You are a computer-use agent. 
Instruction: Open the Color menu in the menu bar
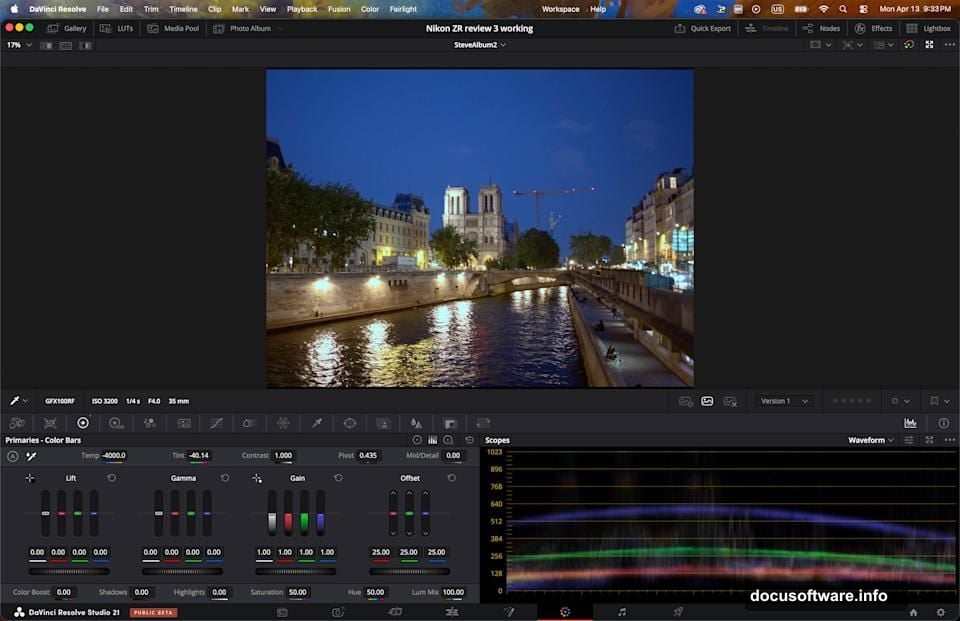coord(369,8)
